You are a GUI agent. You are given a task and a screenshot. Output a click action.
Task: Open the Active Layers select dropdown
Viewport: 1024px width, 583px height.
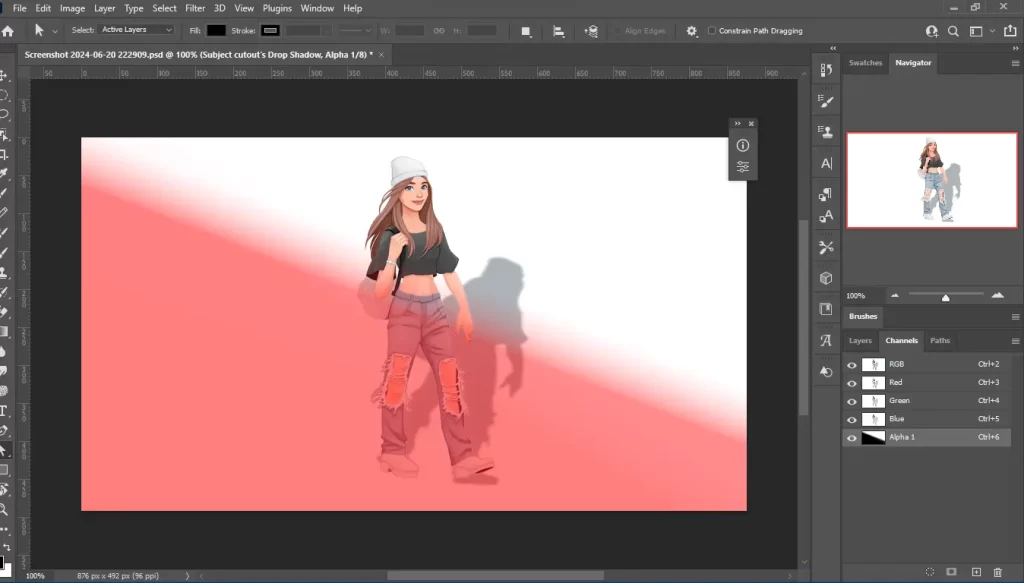(138, 30)
